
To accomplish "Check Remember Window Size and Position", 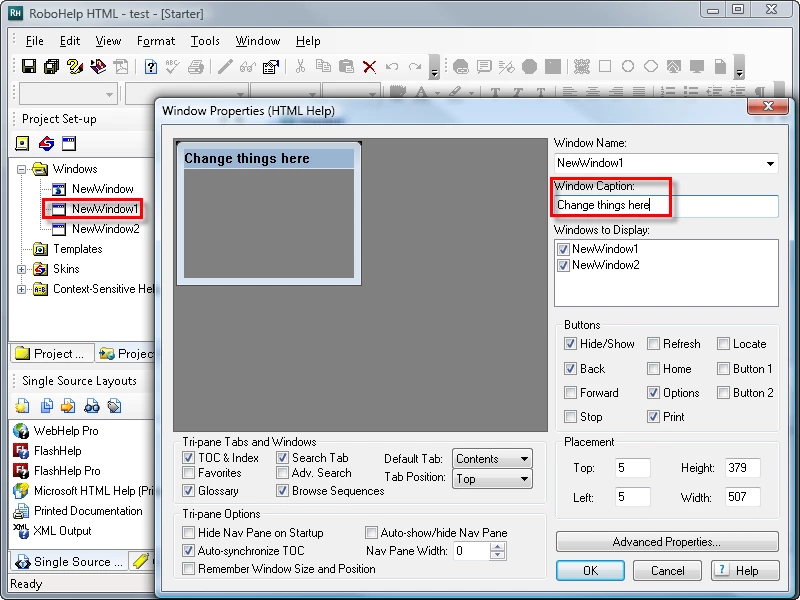I will [188, 568].
